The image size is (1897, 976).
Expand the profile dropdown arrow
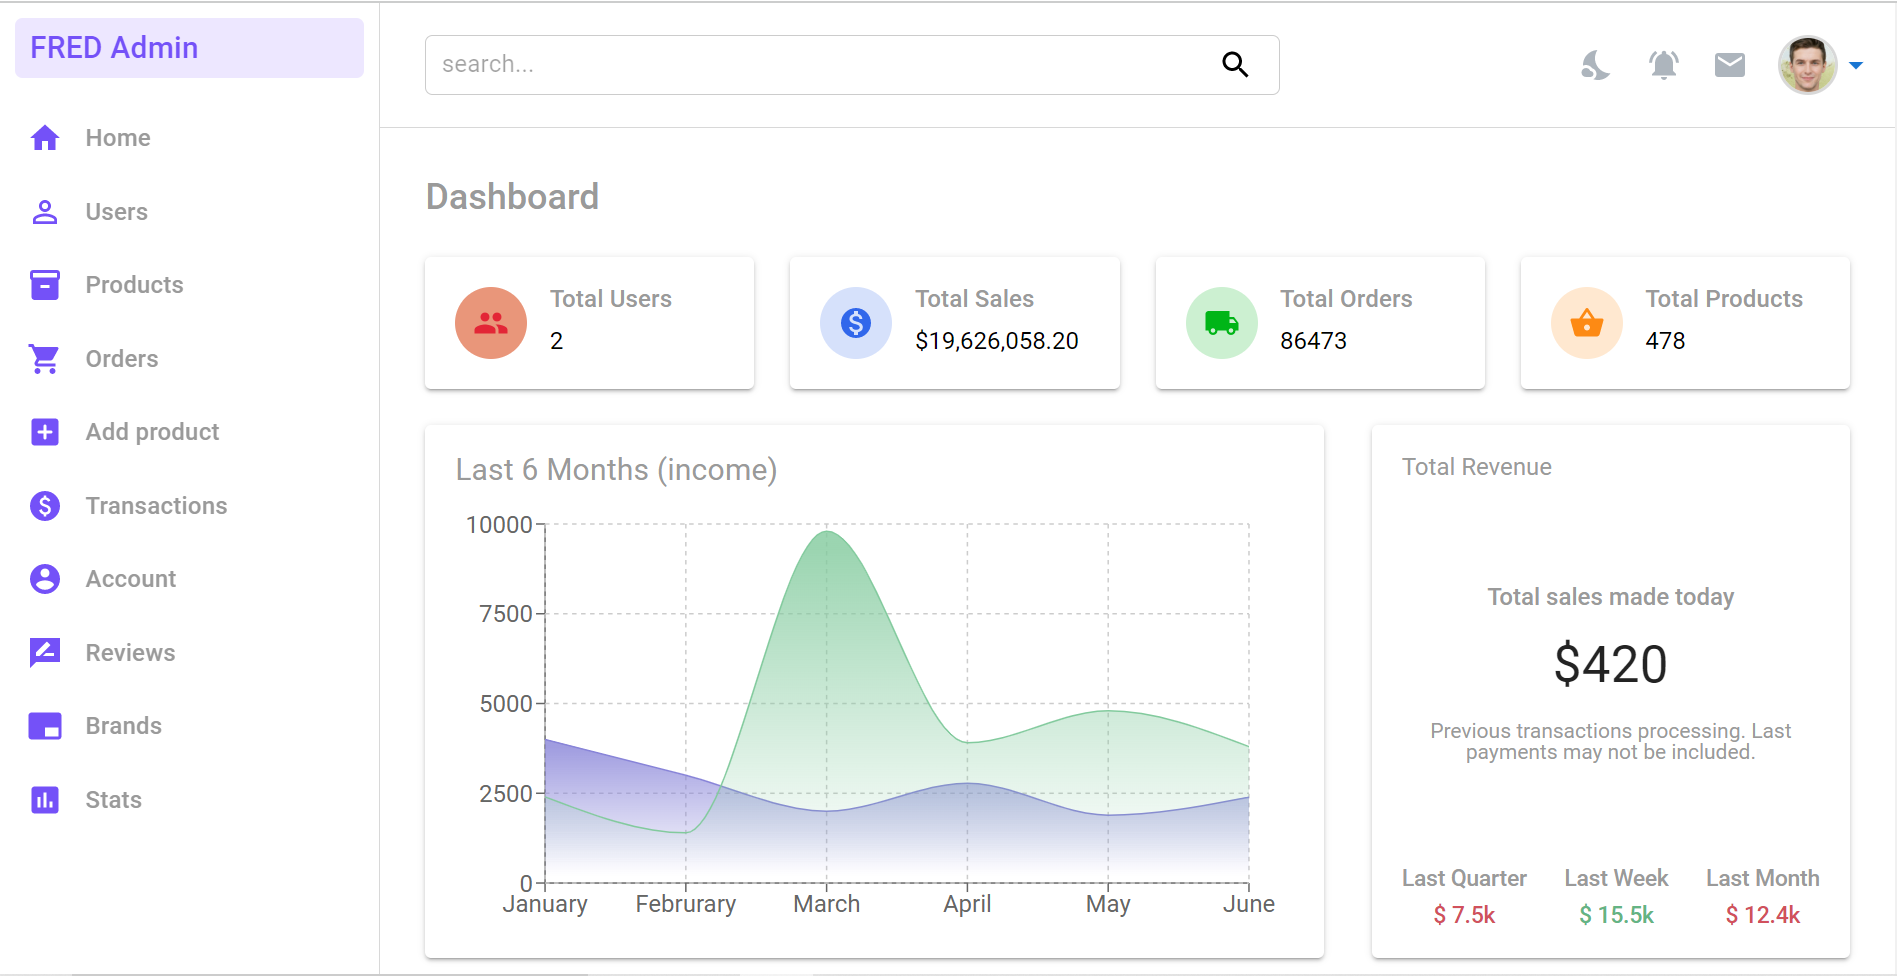[1856, 65]
